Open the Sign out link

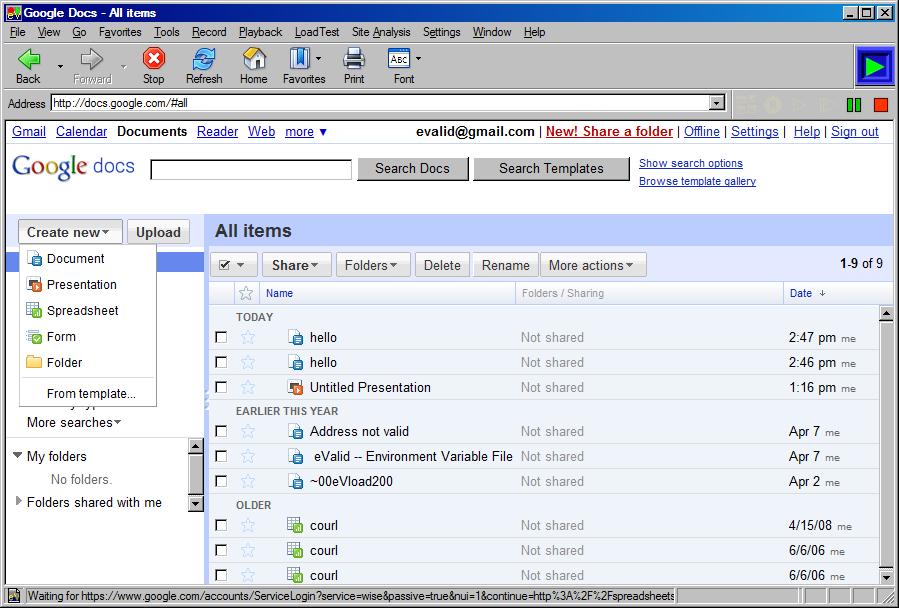point(855,132)
